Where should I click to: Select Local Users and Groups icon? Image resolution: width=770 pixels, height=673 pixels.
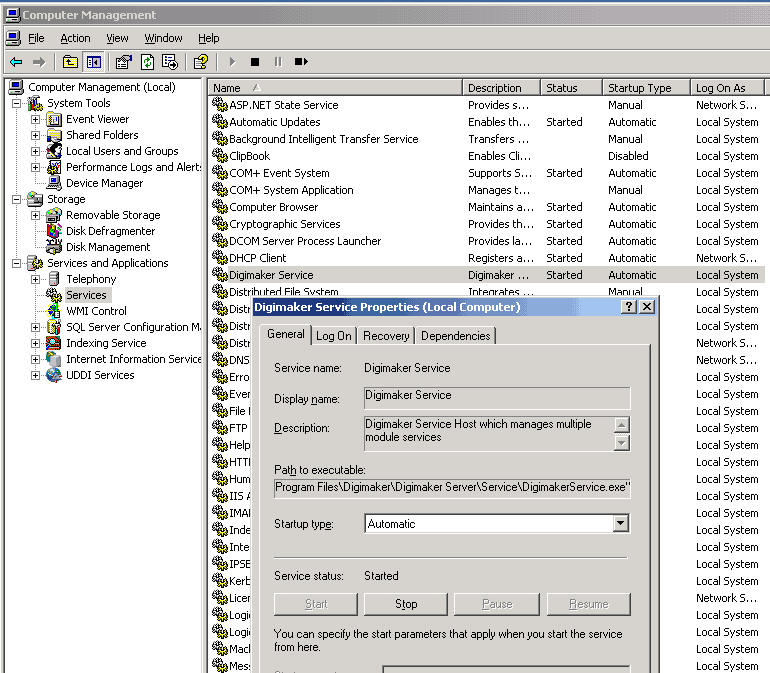coord(54,151)
